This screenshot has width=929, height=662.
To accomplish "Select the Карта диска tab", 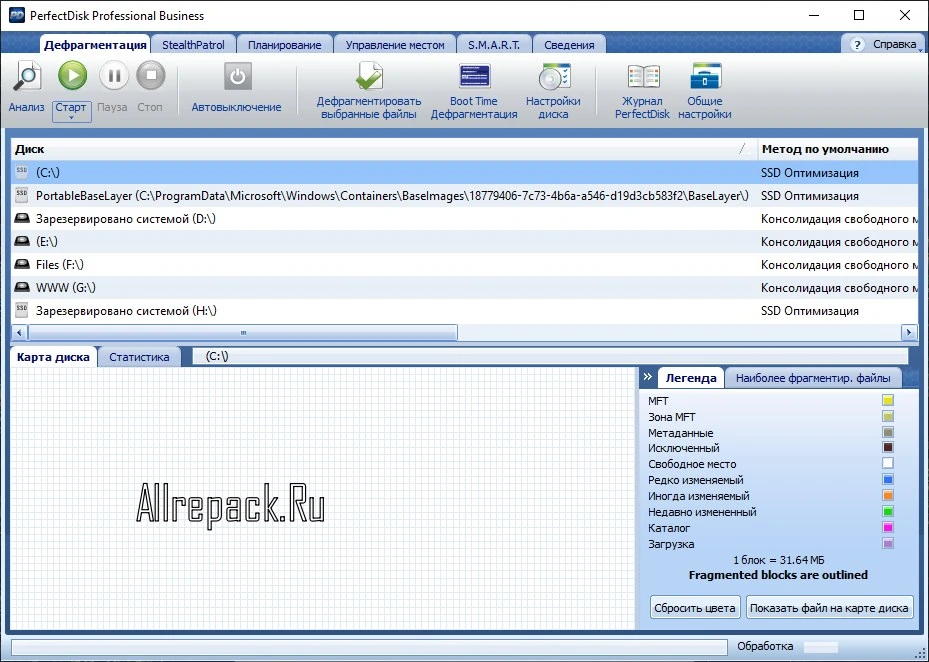I will point(53,357).
